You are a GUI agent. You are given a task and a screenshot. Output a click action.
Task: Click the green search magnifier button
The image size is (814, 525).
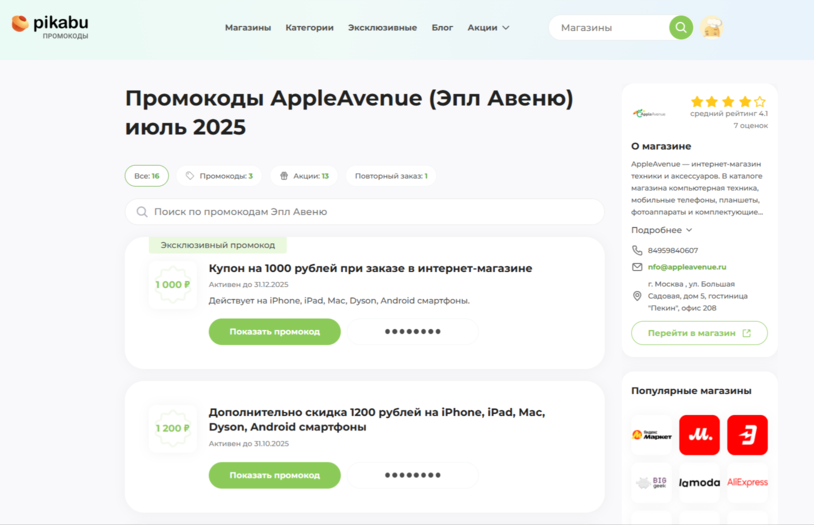coord(681,28)
